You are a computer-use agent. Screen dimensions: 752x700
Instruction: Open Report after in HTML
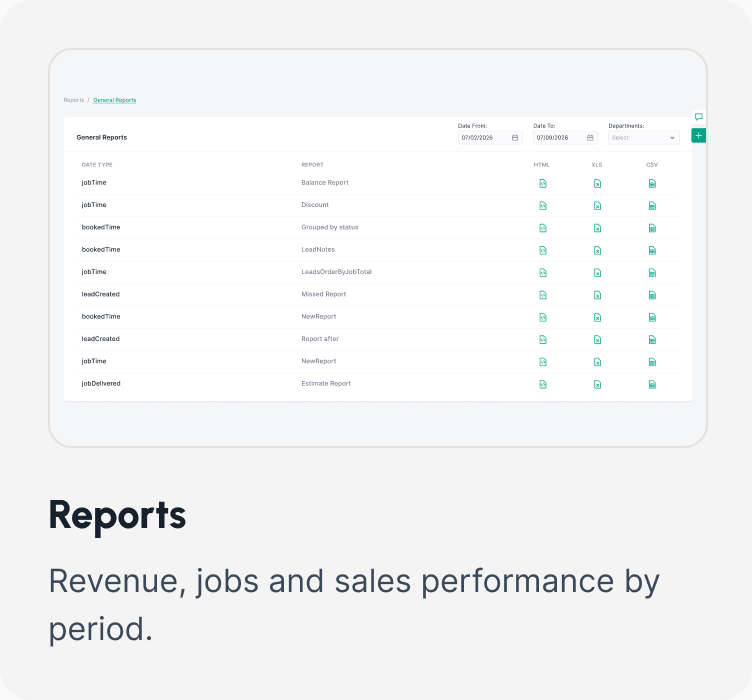point(543,339)
